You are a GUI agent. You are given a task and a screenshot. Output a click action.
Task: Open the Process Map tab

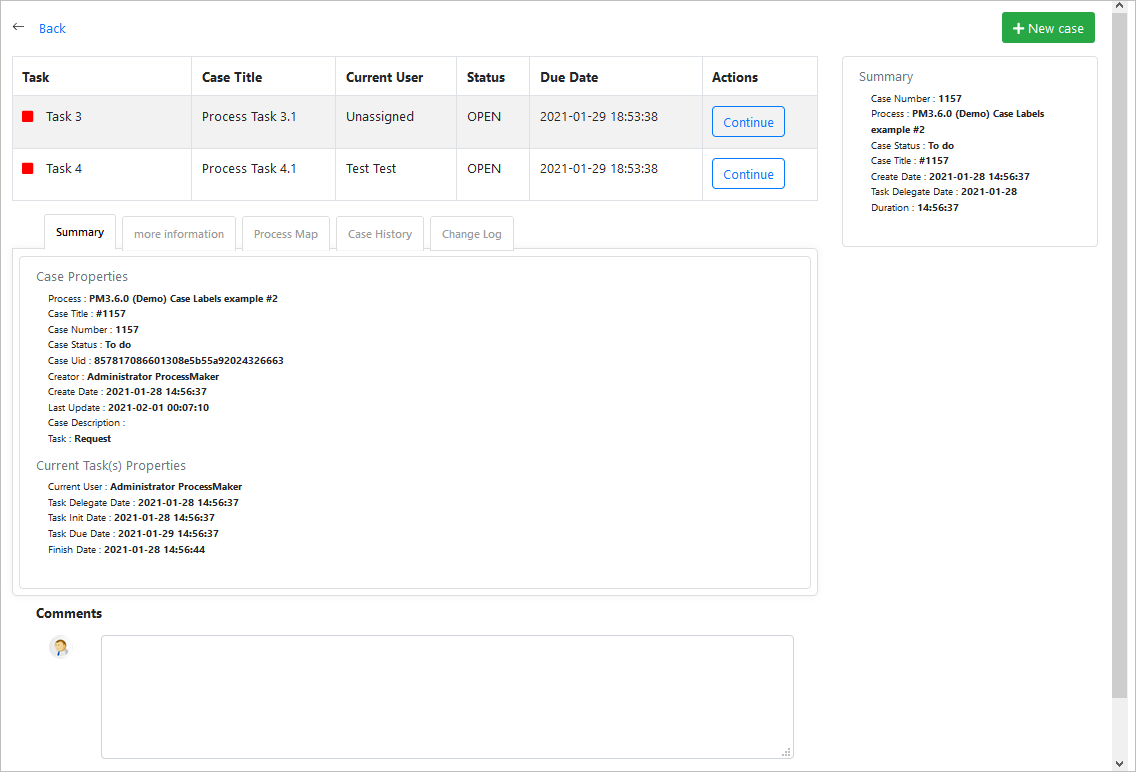[x=286, y=234]
